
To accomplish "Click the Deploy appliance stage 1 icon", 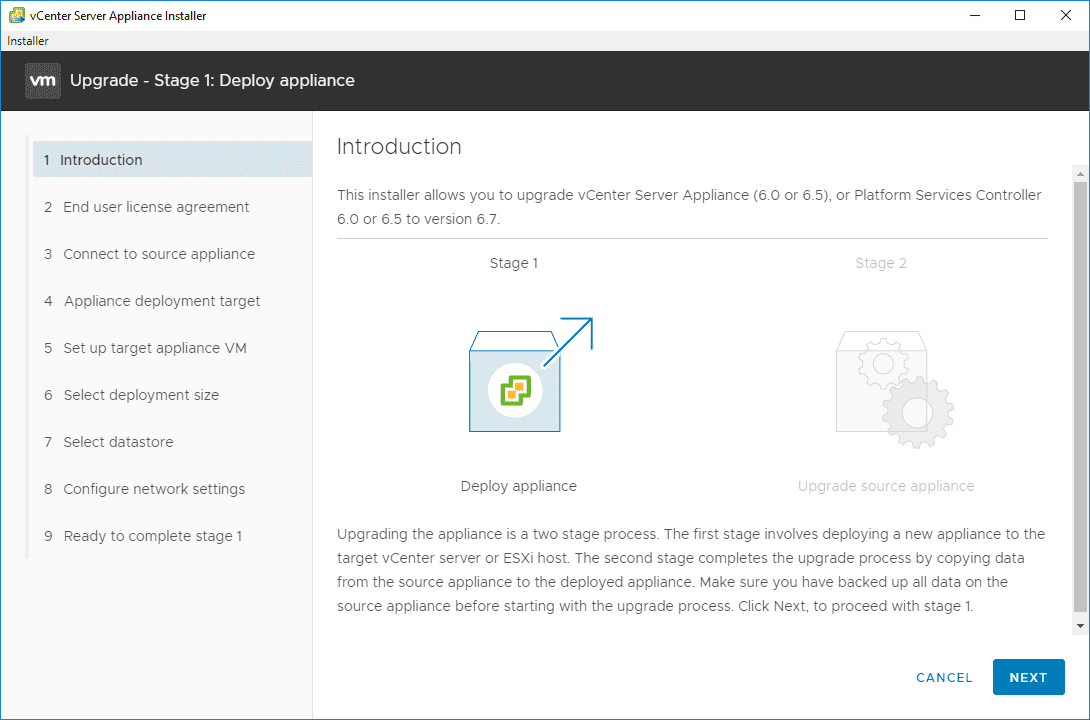I will click(x=517, y=382).
